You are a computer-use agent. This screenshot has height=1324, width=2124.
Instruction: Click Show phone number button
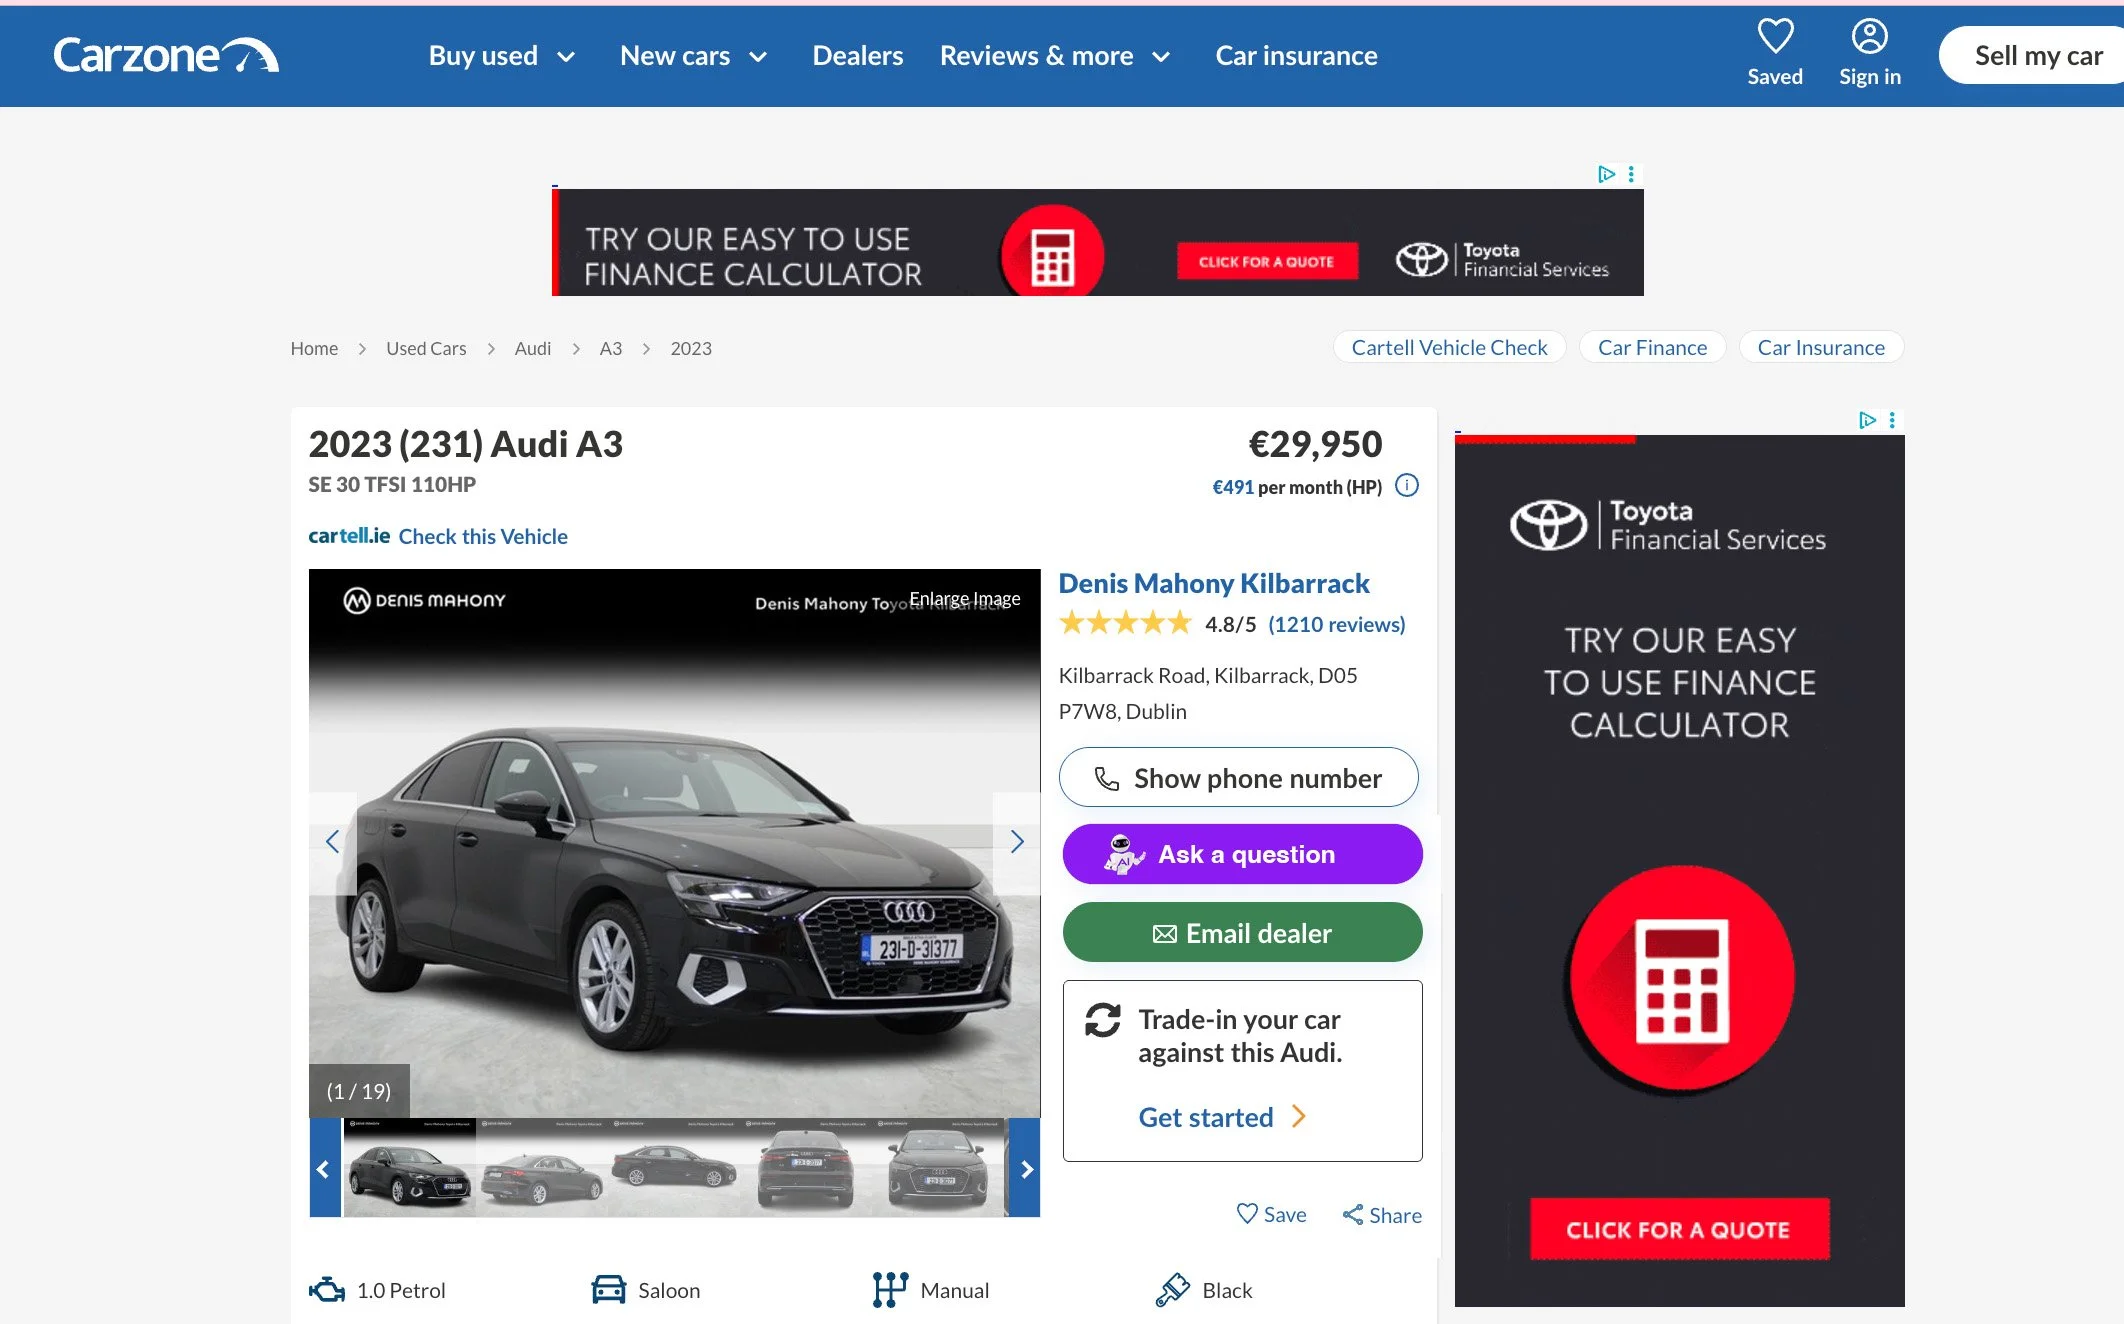(1239, 777)
